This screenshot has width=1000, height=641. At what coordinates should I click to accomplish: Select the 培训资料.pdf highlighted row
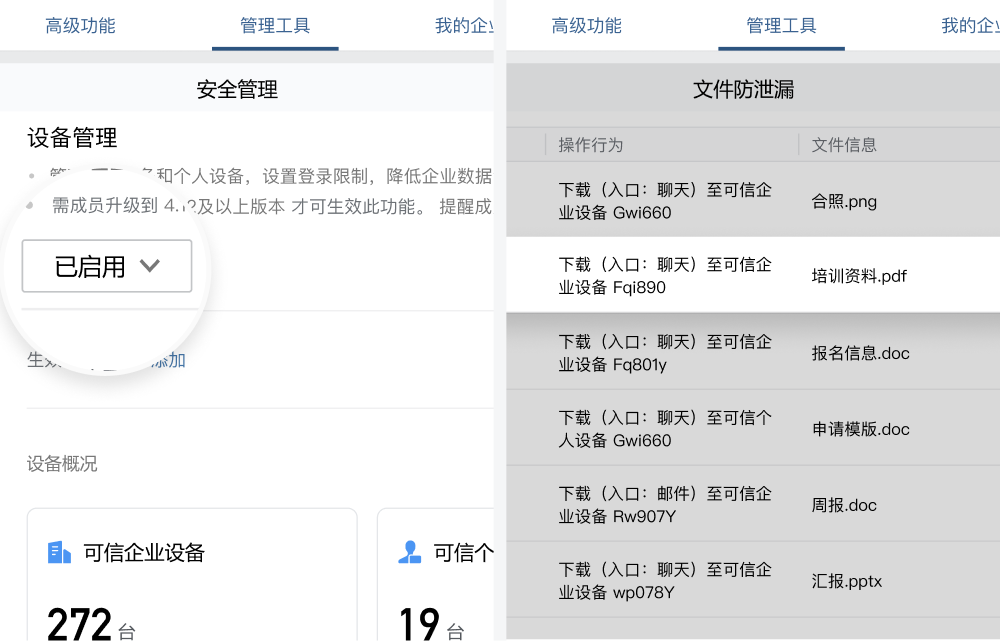(753, 276)
